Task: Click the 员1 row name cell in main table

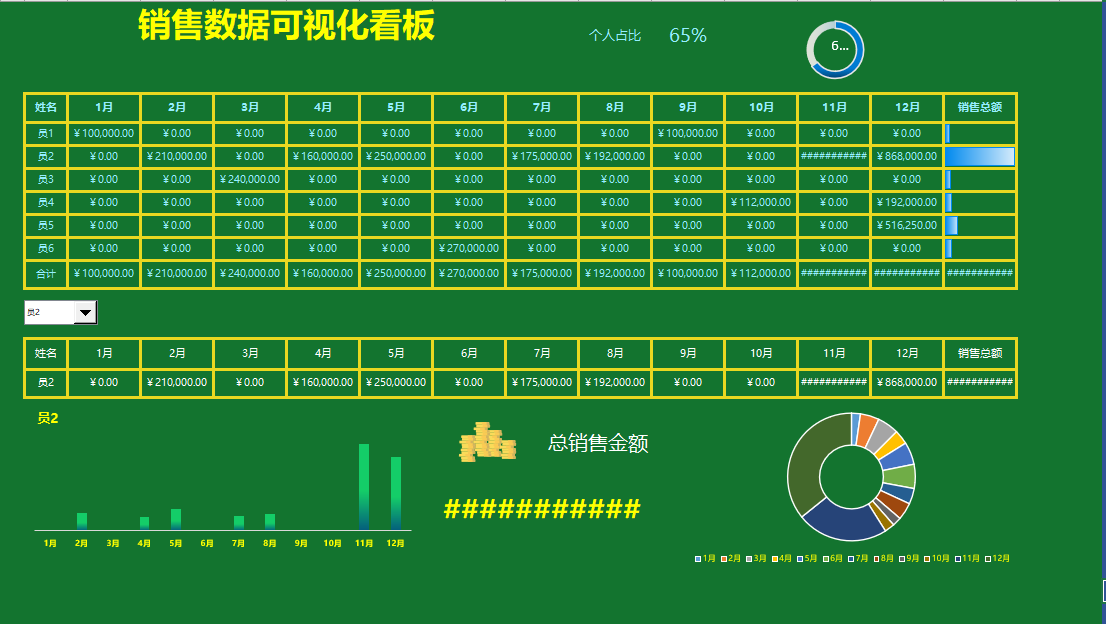Action: [46, 133]
